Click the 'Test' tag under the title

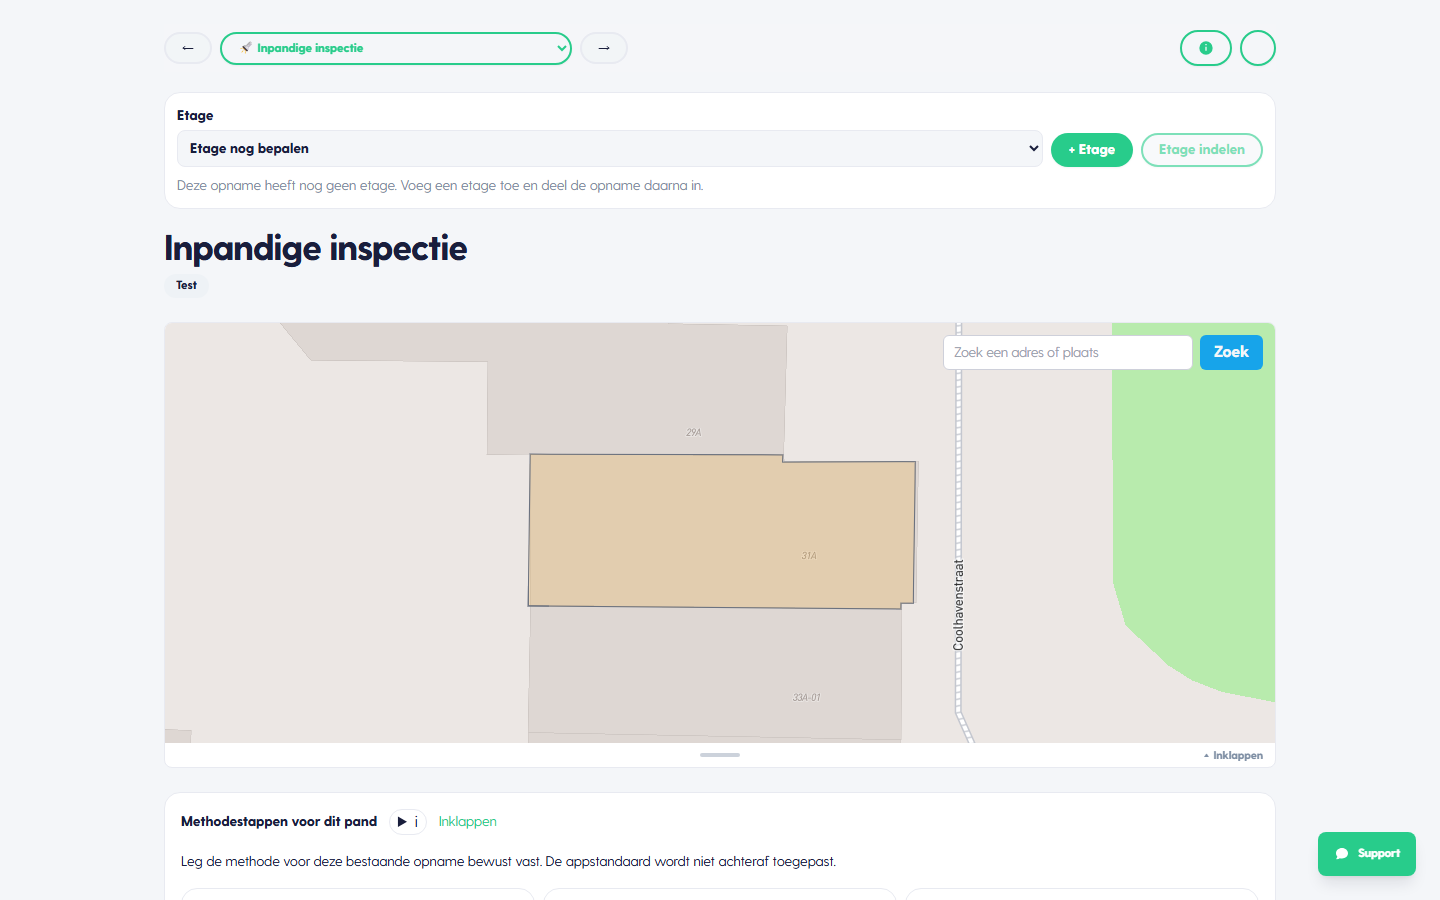pyautogui.click(x=186, y=285)
